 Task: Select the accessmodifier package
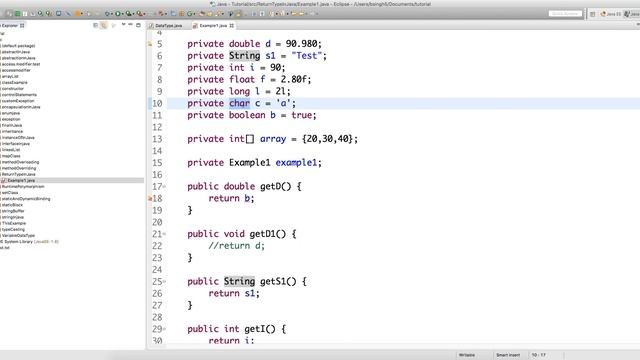point(16,70)
